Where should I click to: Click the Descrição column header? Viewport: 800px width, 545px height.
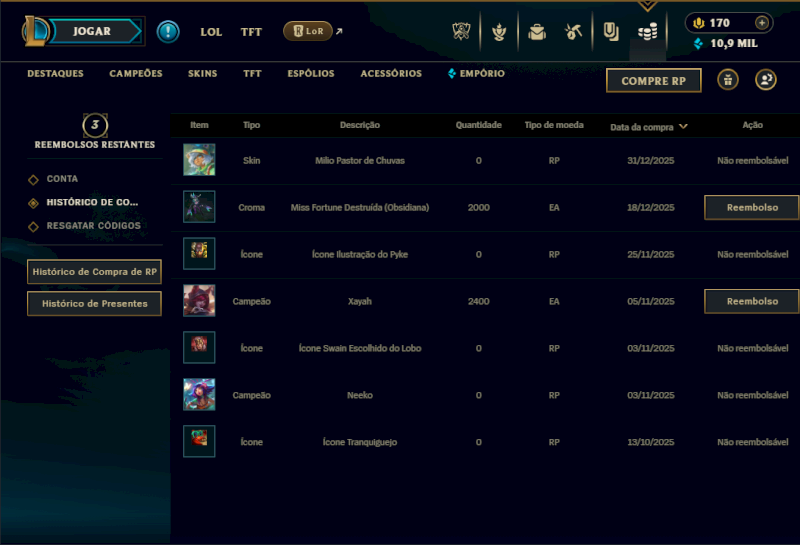[x=360, y=125]
